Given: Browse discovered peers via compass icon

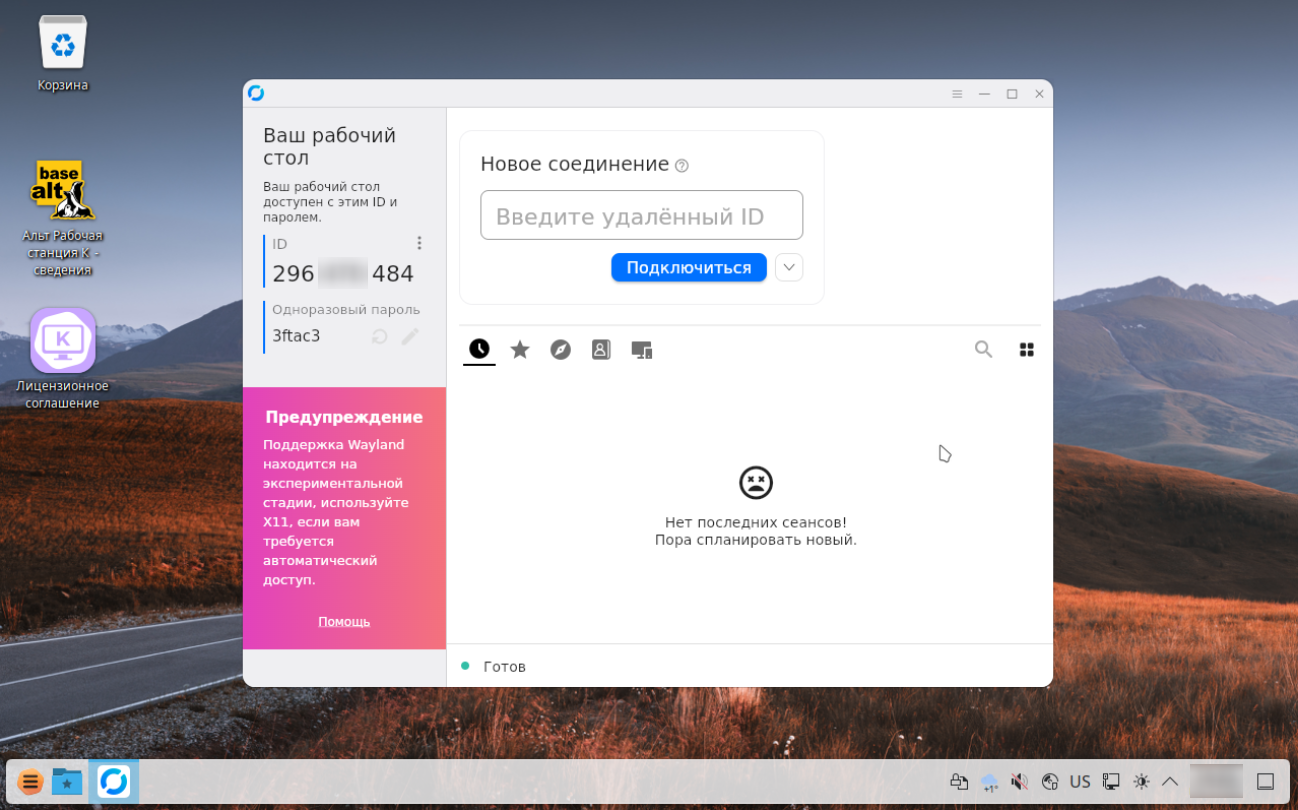Looking at the screenshot, I should 560,349.
